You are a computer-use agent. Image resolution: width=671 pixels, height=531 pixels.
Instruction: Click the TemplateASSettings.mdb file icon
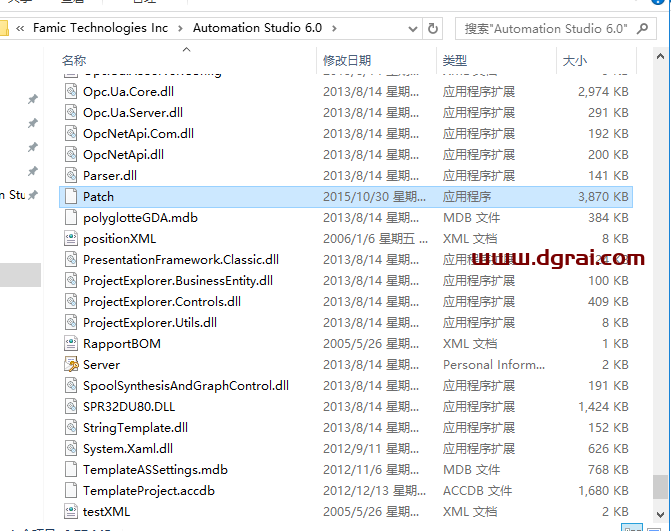[71, 469]
